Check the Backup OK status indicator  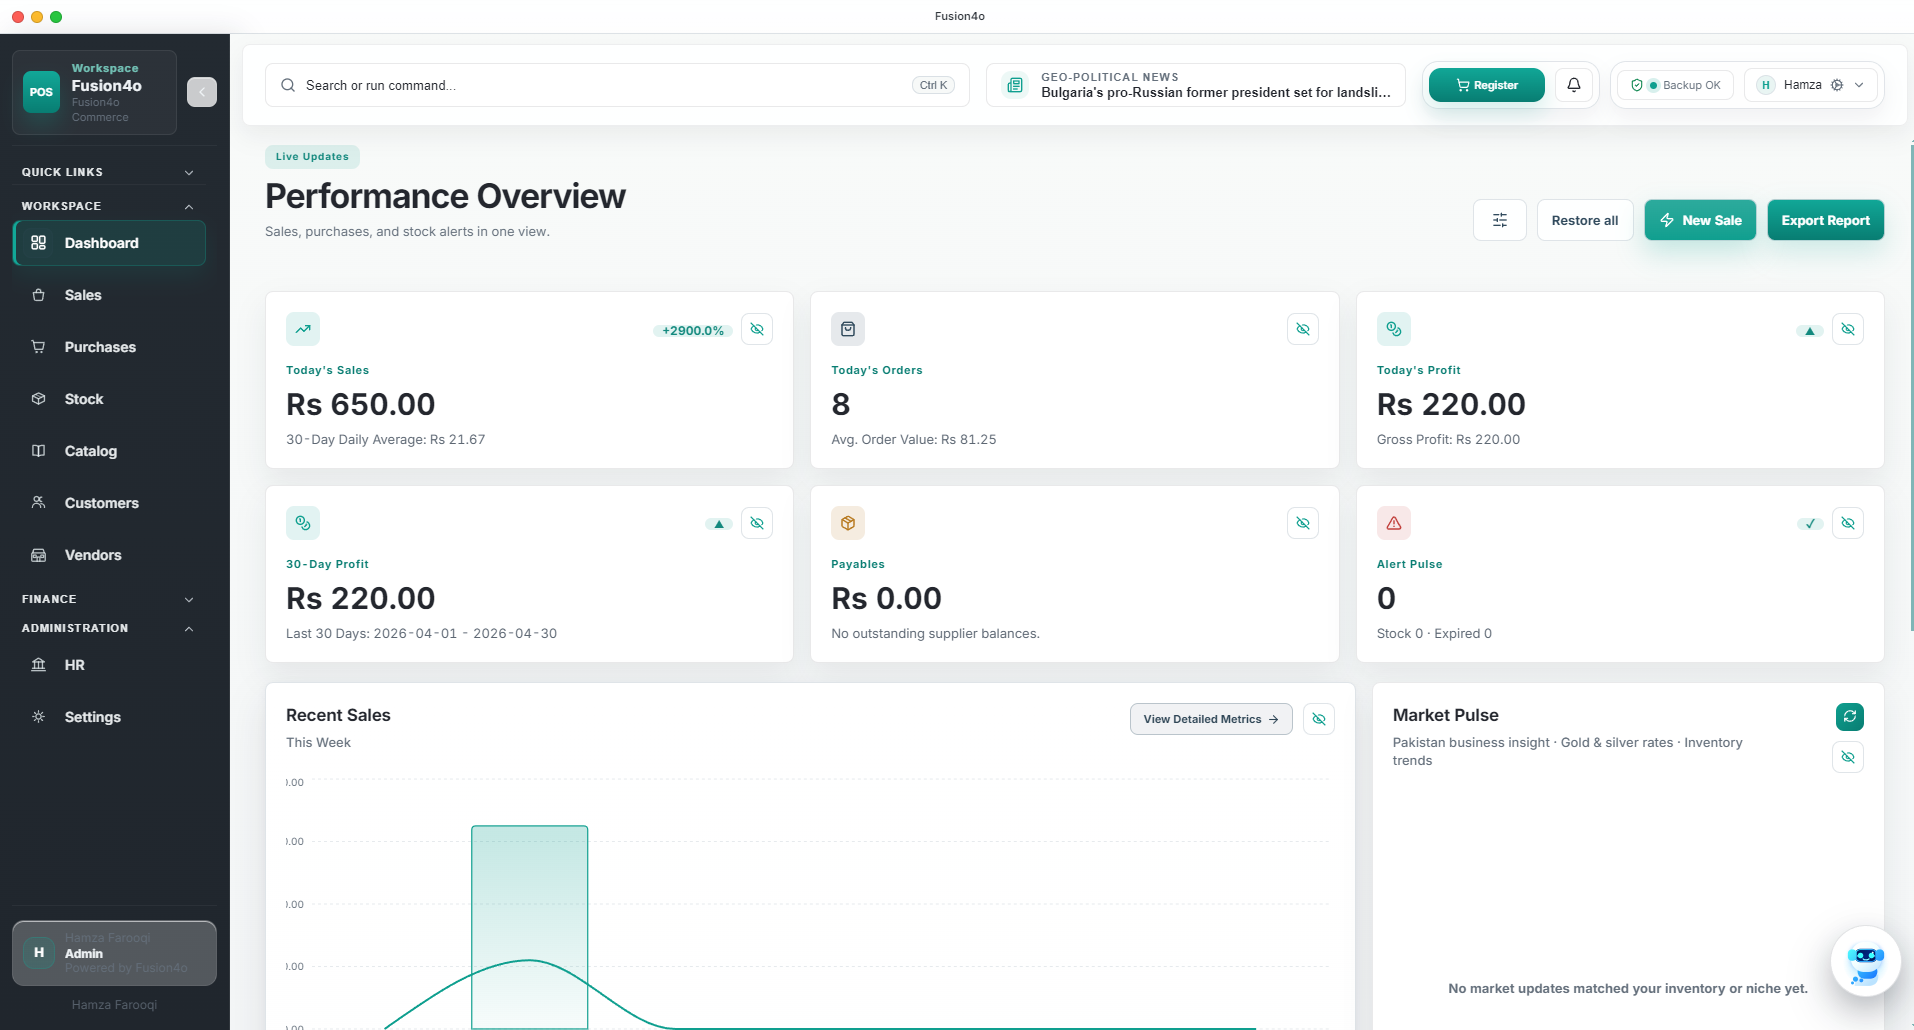click(x=1675, y=85)
